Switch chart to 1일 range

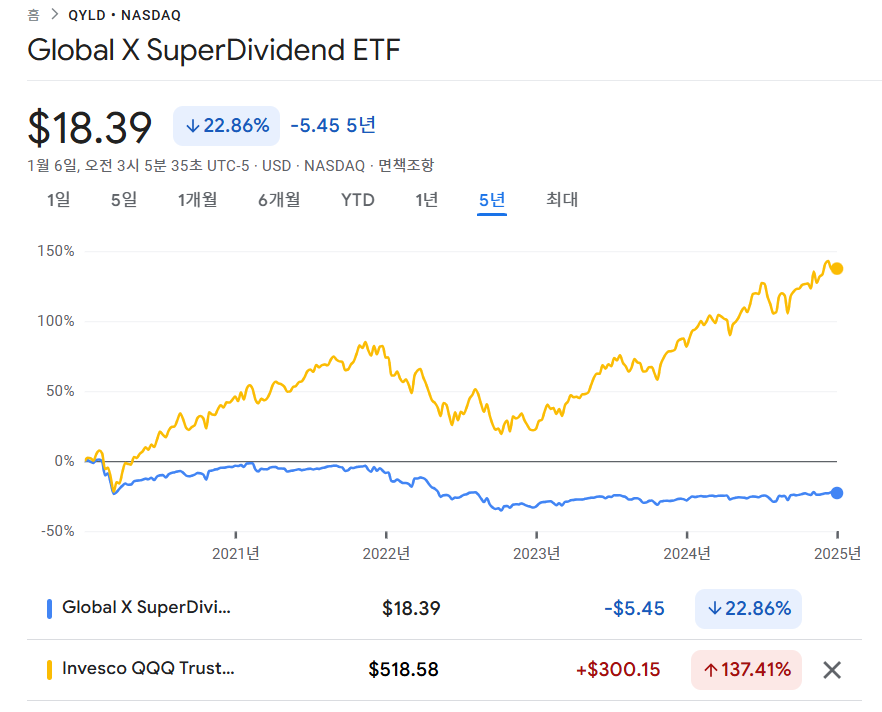point(58,200)
